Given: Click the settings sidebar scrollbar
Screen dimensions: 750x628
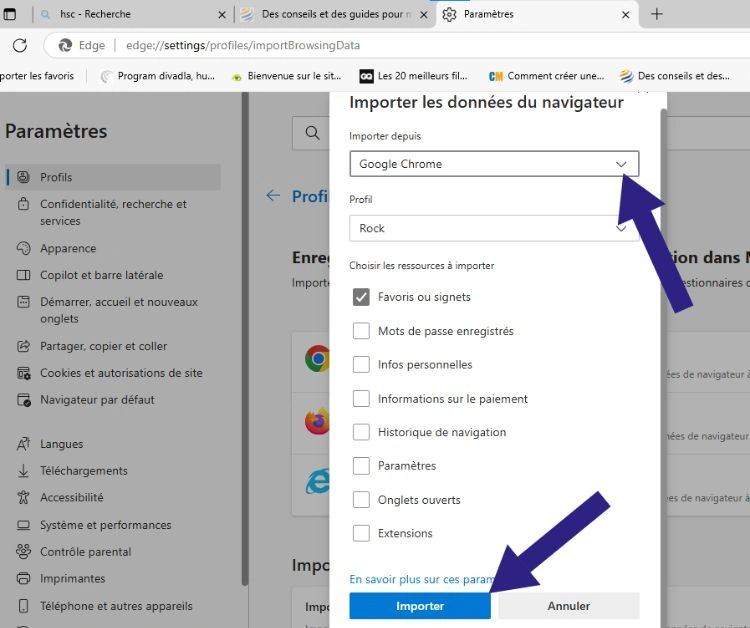Looking at the screenshot, I should (245, 338).
